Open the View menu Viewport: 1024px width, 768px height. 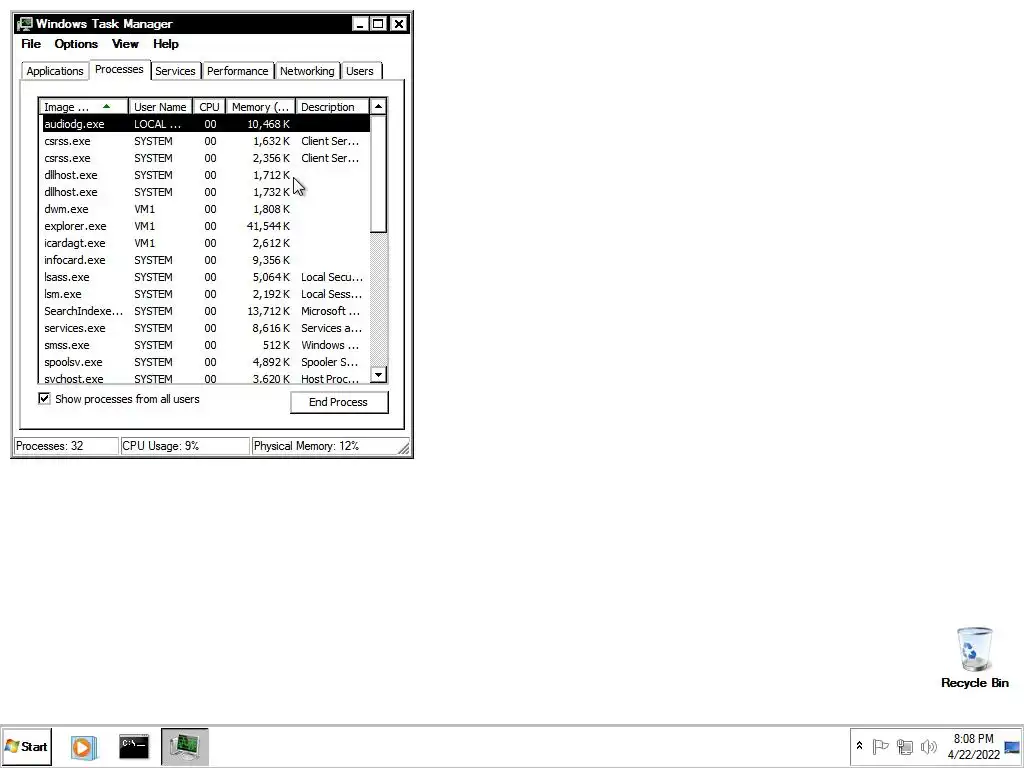tap(125, 44)
